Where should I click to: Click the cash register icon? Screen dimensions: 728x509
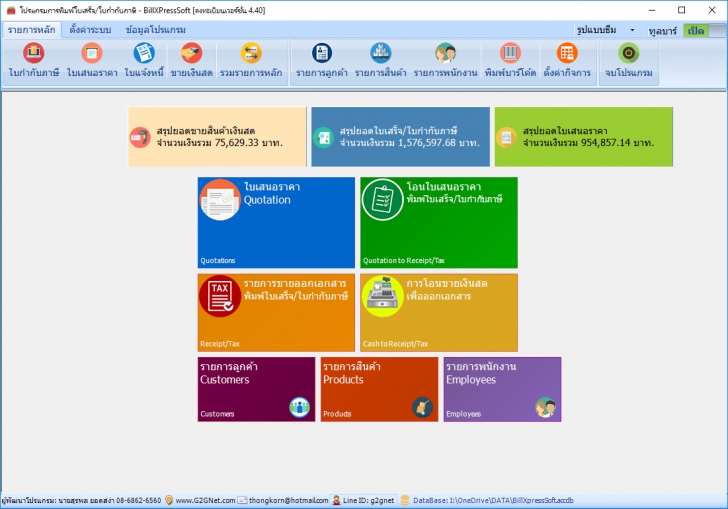click(x=383, y=296)
